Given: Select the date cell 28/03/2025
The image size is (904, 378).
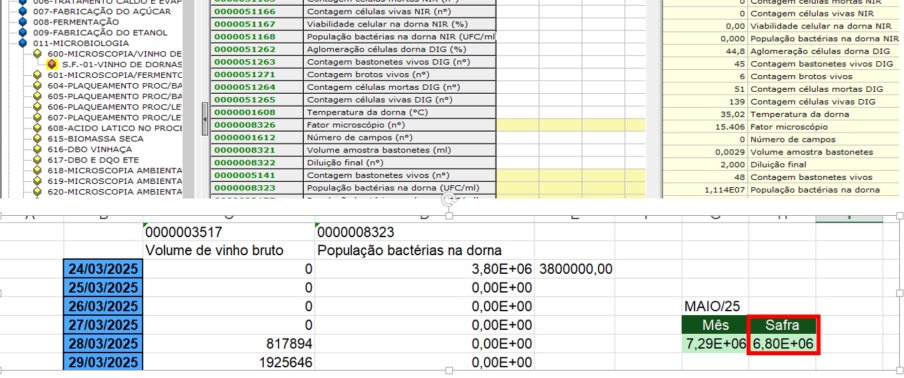Looking at the screenshot, I should pos(103,344).
